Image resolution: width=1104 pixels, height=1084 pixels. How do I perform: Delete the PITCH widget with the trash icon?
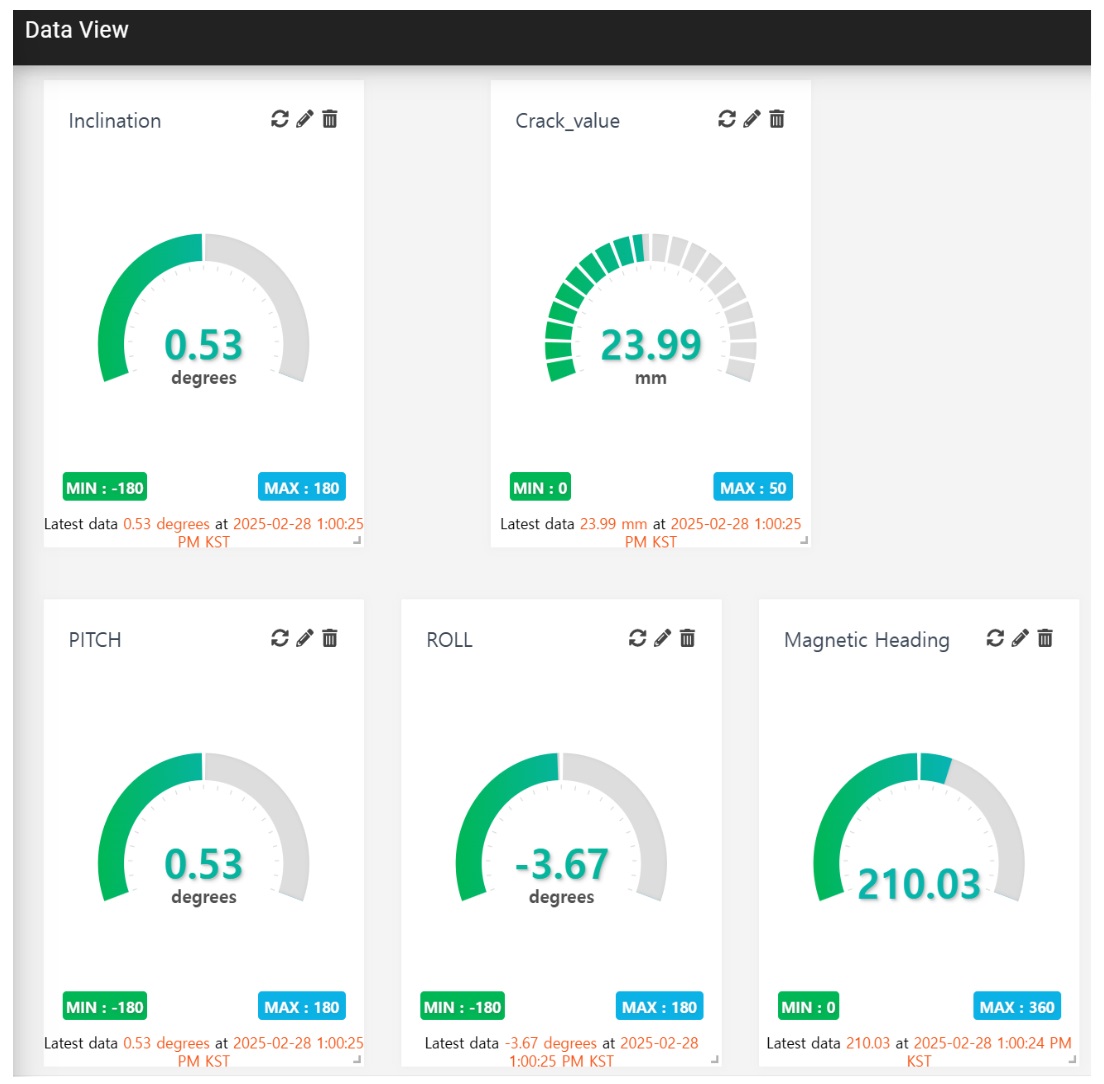click(330, 638)
